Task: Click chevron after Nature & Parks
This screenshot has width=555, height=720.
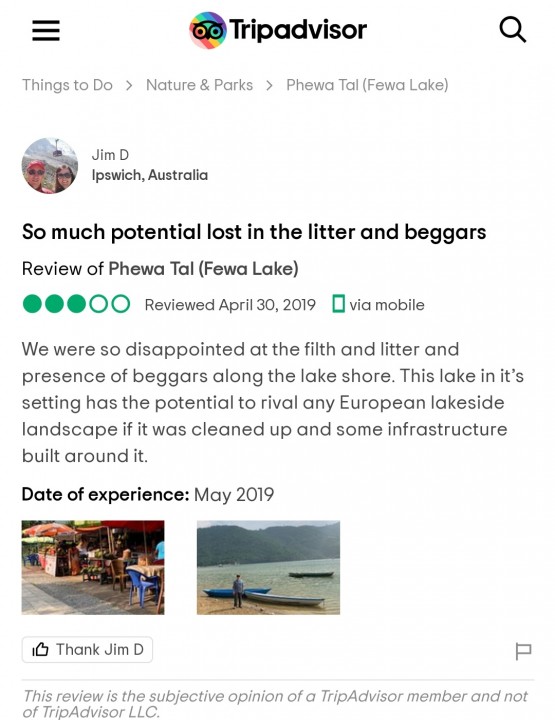Action: (x=269, y=85)
